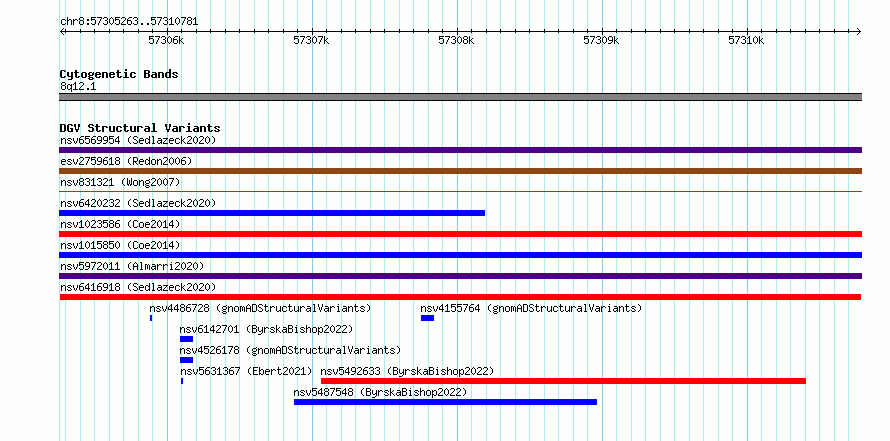This screenshot has width=890, height=441.
Task: Select nsv5631367 (Ebert2021) label
Action: click(246, 371)
